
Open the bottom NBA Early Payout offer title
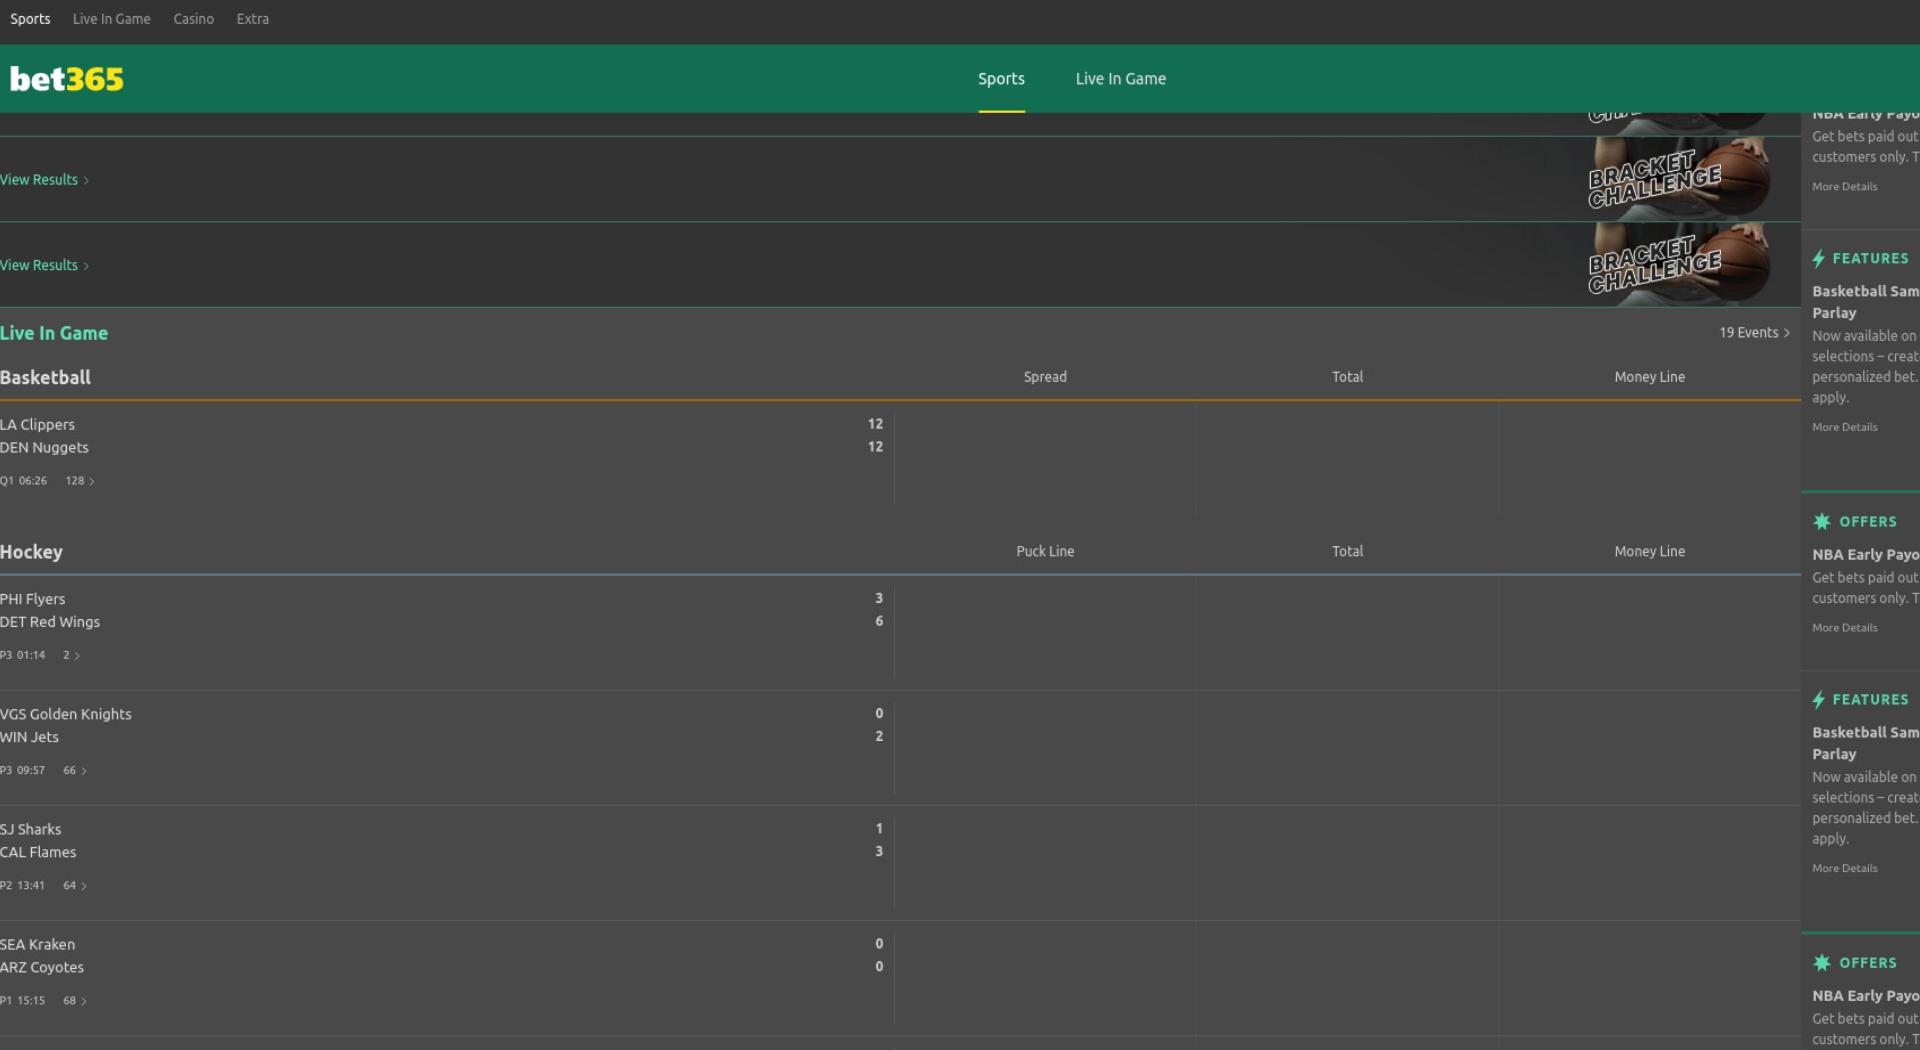pos(1865,996)
